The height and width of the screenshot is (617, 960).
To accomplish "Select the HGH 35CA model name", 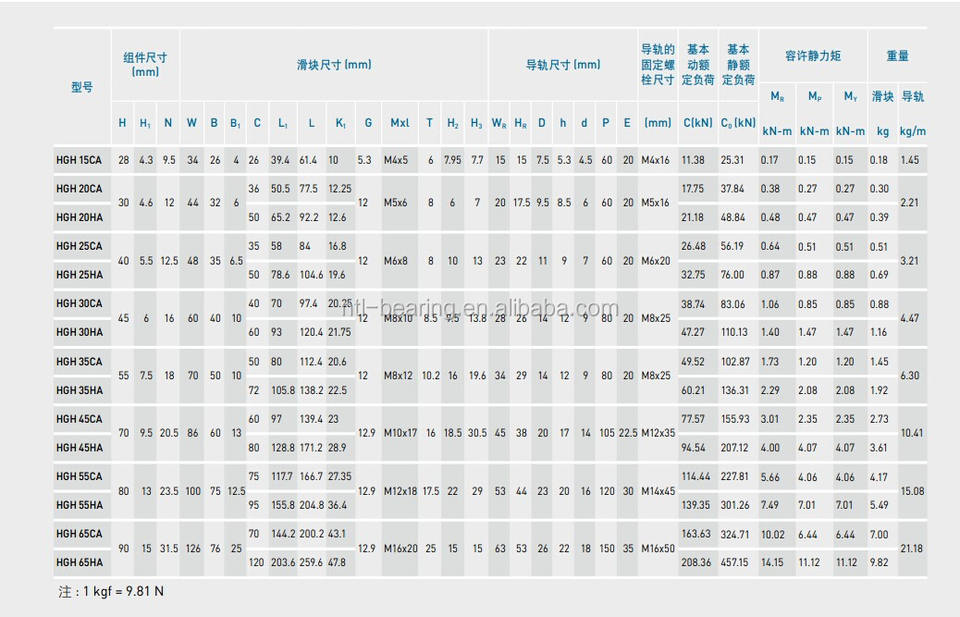I will 79,362.
